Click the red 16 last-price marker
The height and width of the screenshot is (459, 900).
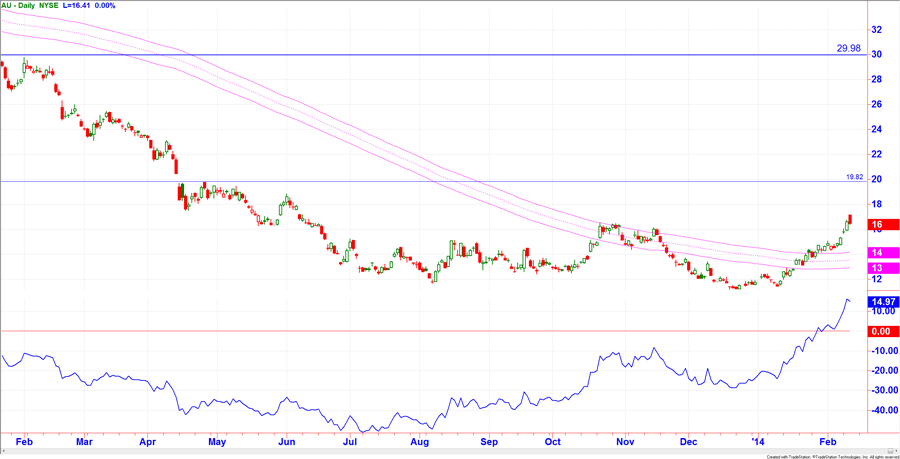[x=875, y=225]
